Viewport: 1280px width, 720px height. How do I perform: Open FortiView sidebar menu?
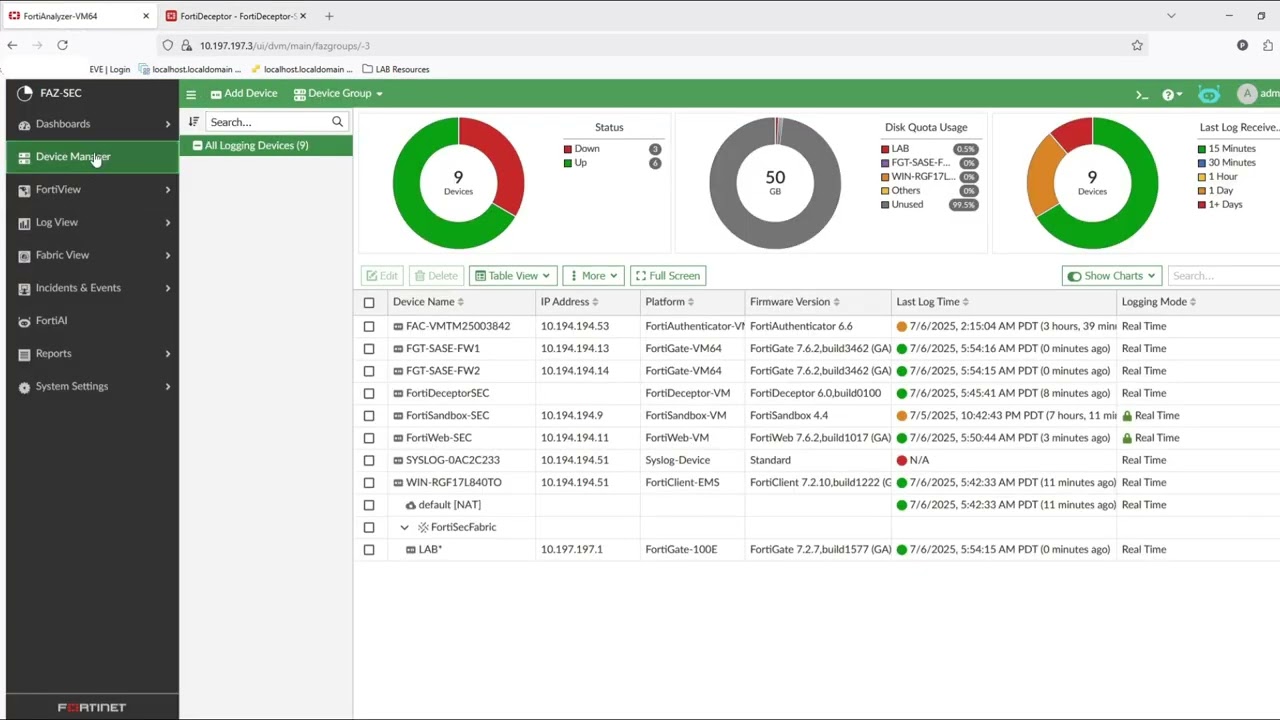[x=92, y=190]
